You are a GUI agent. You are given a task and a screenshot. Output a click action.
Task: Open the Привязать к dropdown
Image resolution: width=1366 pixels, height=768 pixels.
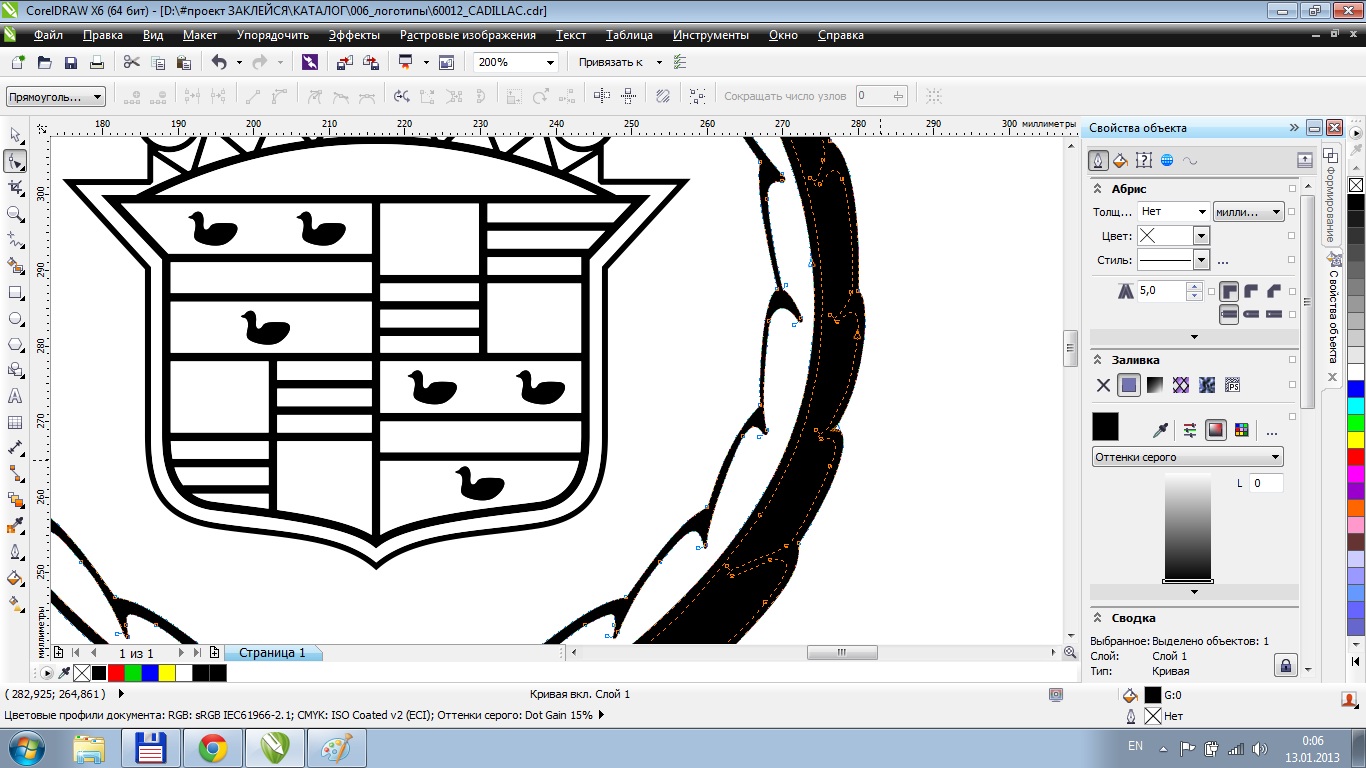659,62
